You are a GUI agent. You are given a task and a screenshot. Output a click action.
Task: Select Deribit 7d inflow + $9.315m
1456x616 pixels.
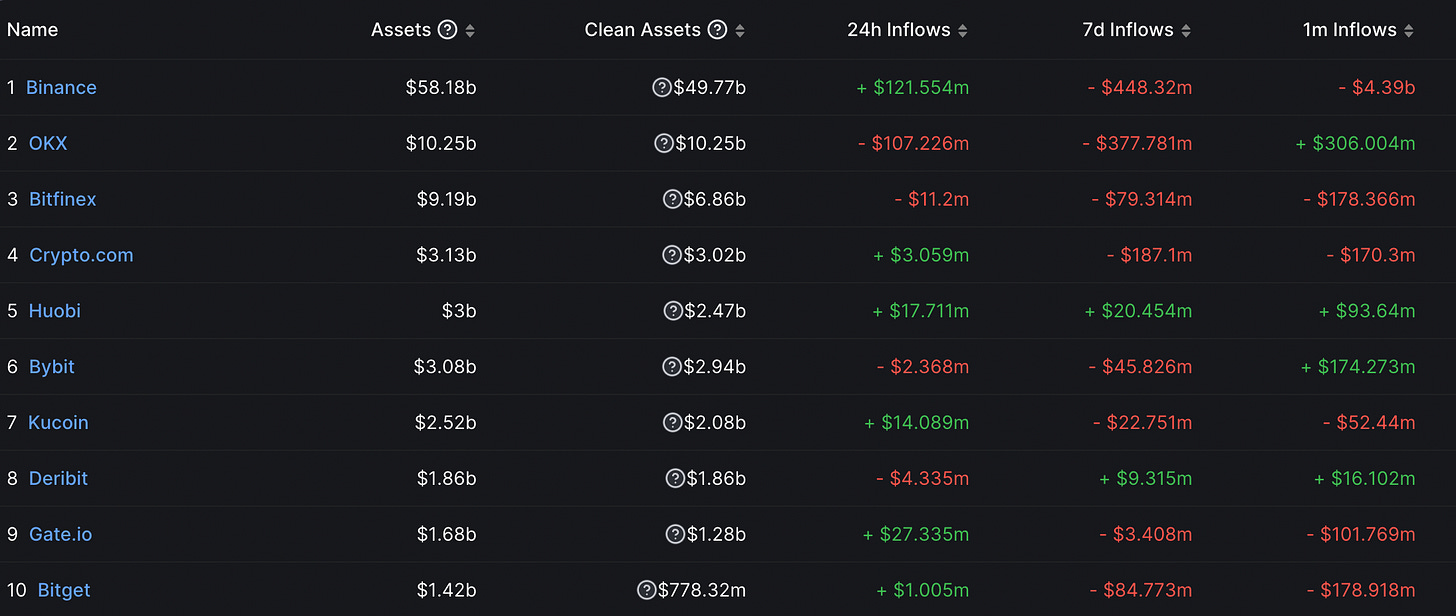pos(1146,479)
